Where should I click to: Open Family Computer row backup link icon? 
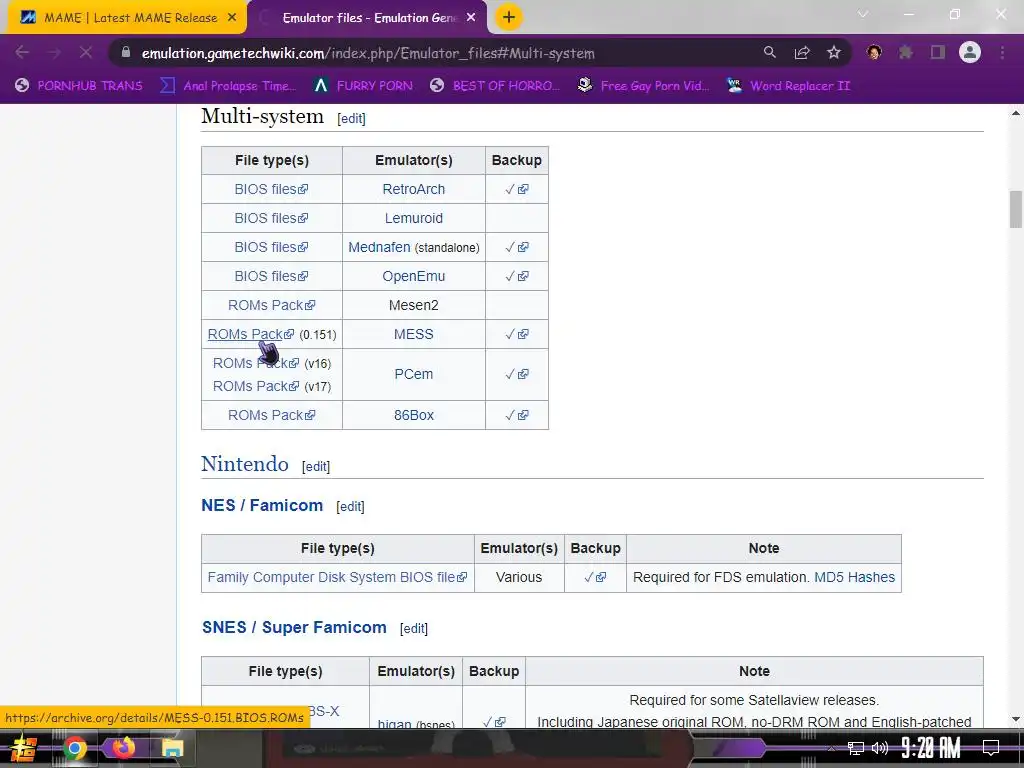coord(601,577)
